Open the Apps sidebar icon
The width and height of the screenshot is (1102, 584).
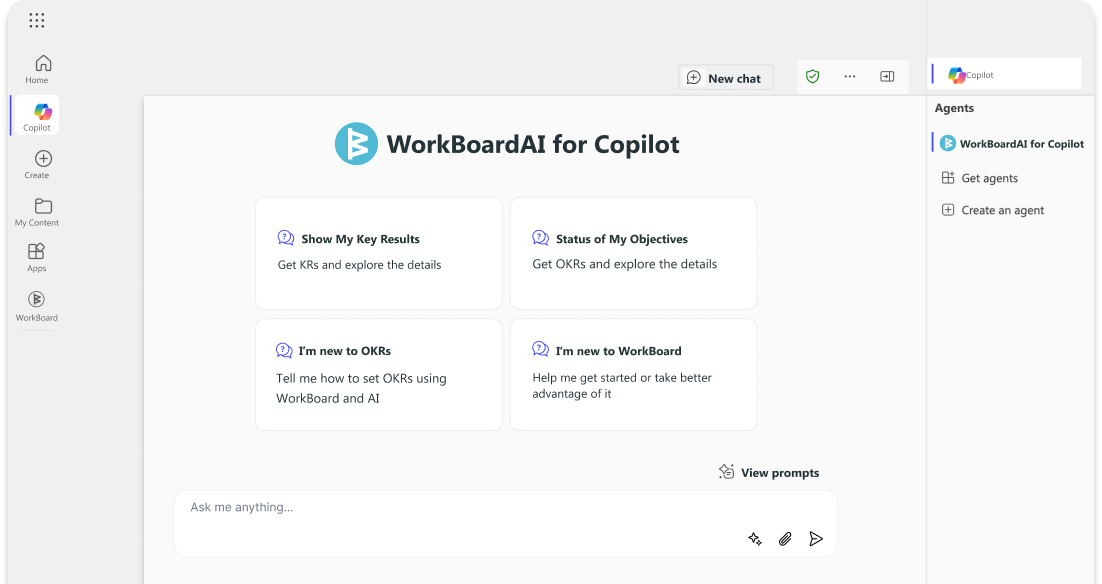click(37, 257)
